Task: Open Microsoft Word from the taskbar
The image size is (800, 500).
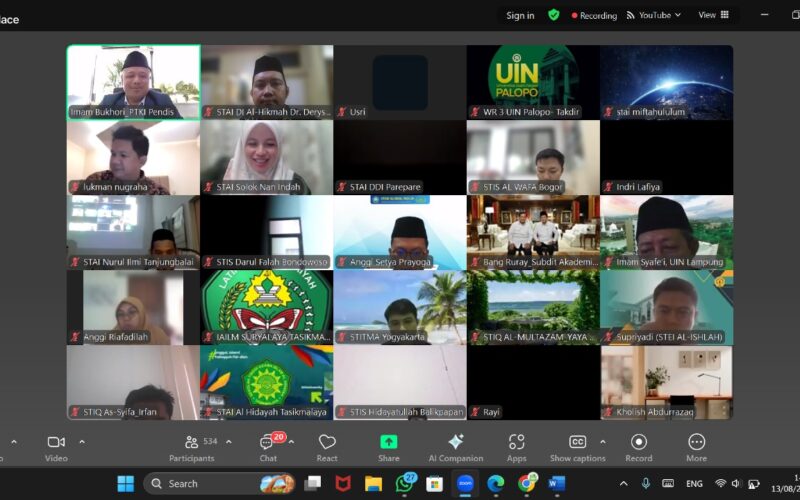Action: click(x=557, y=483)
